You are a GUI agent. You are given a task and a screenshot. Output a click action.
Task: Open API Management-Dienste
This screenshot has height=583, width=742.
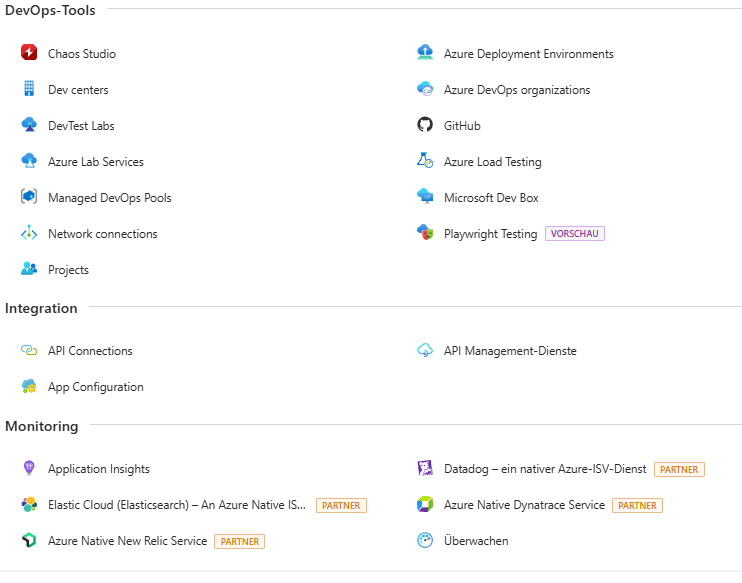click(x=510, y=351)
